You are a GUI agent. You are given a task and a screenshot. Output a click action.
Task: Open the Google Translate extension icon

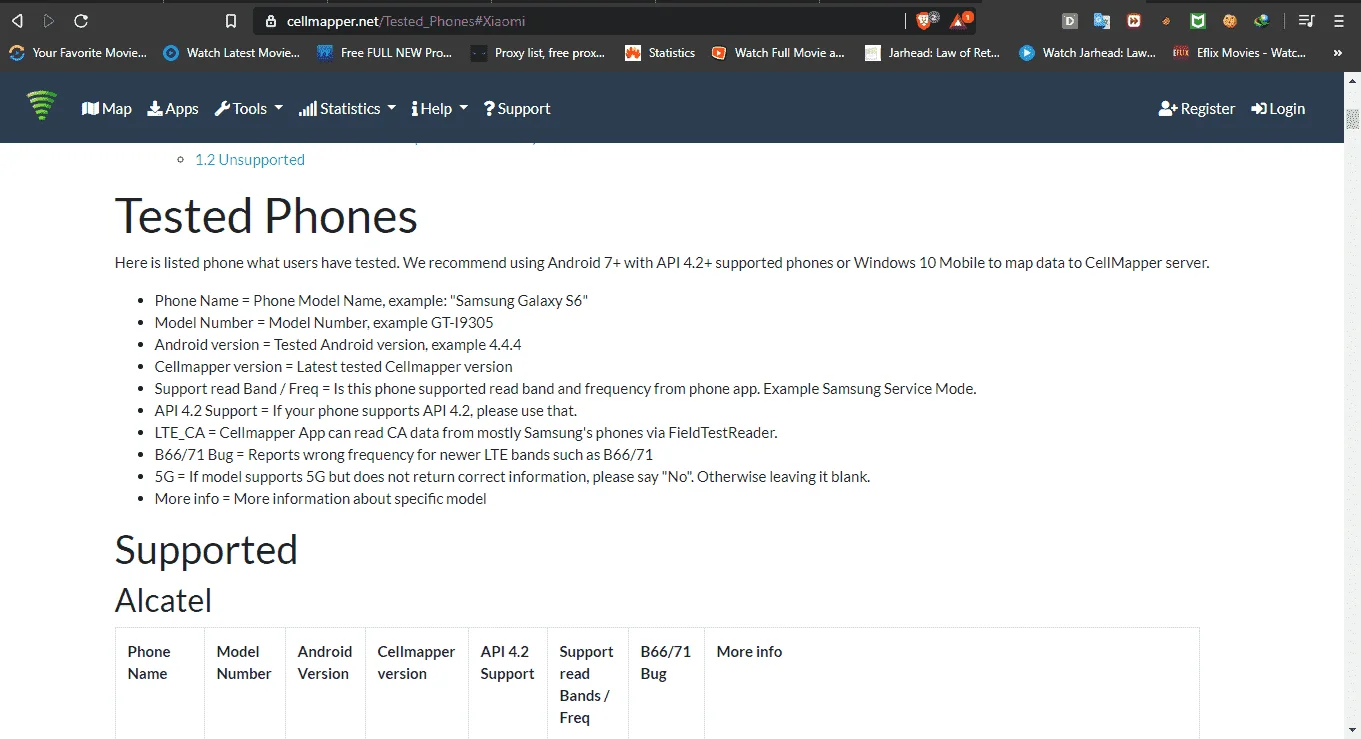coord(1102,20)
